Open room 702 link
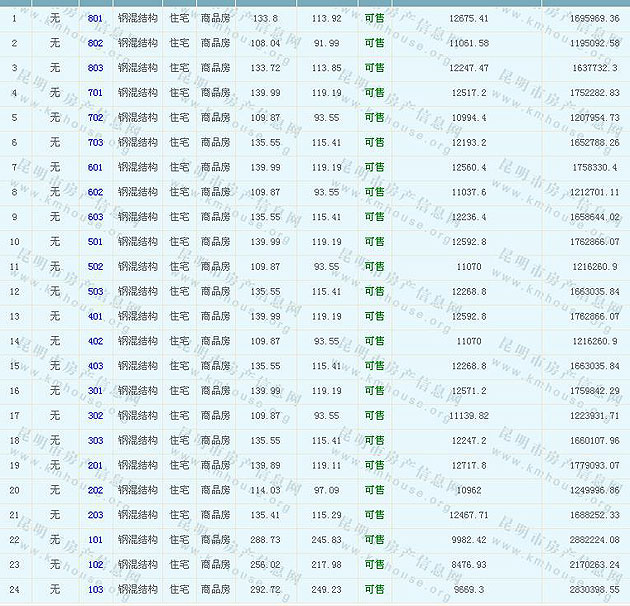The width and height of the screenshot is (630, 606). click(x=95, y=118)
